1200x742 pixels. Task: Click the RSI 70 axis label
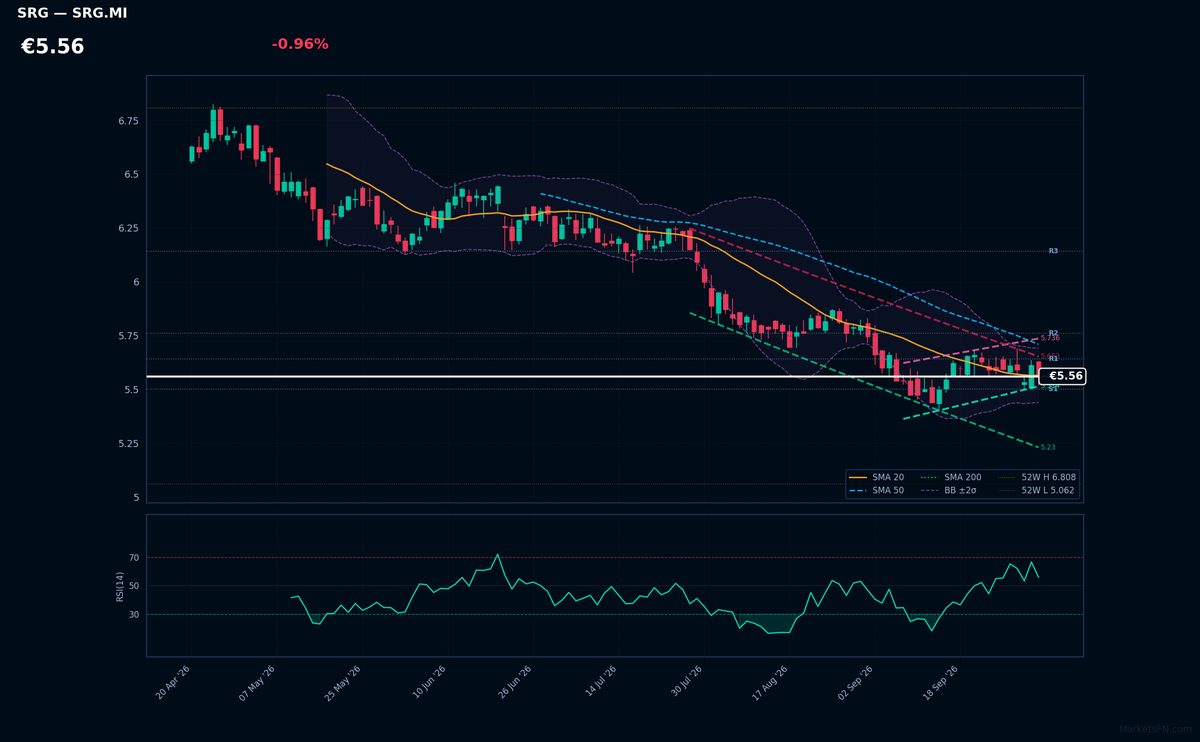[x=134, y=558]
